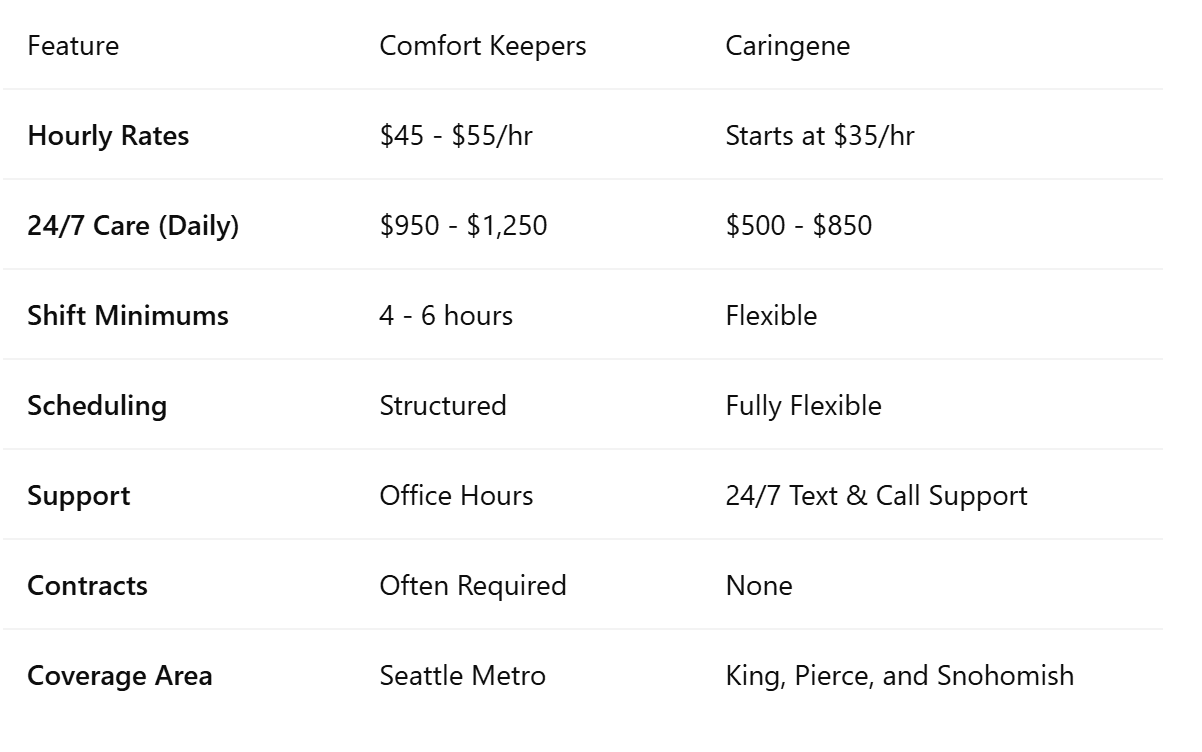Click the Office Hours cell
This screenshot has width=1202, height=752.
(x=456, y=496)
